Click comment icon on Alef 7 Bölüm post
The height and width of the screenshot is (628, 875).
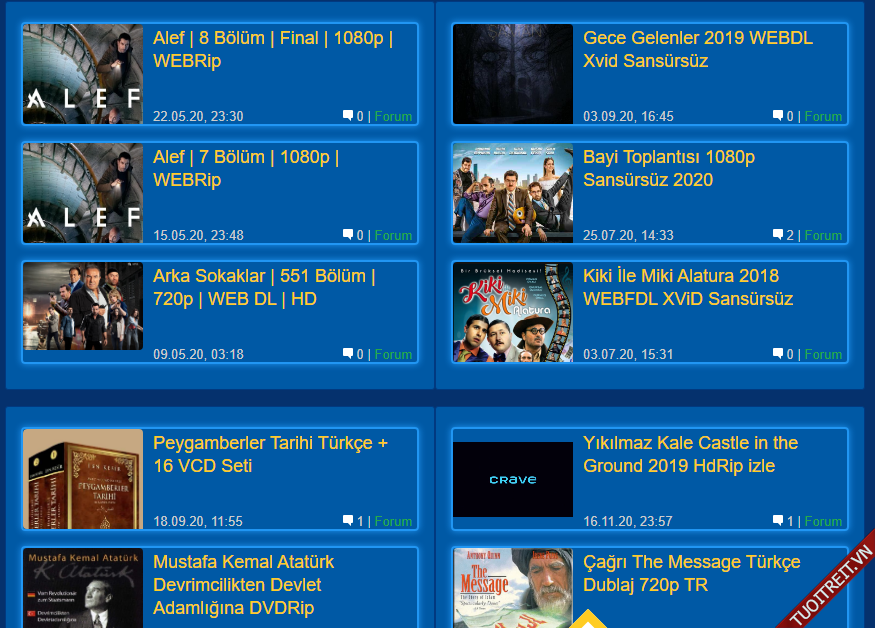(x=348, y=234)
